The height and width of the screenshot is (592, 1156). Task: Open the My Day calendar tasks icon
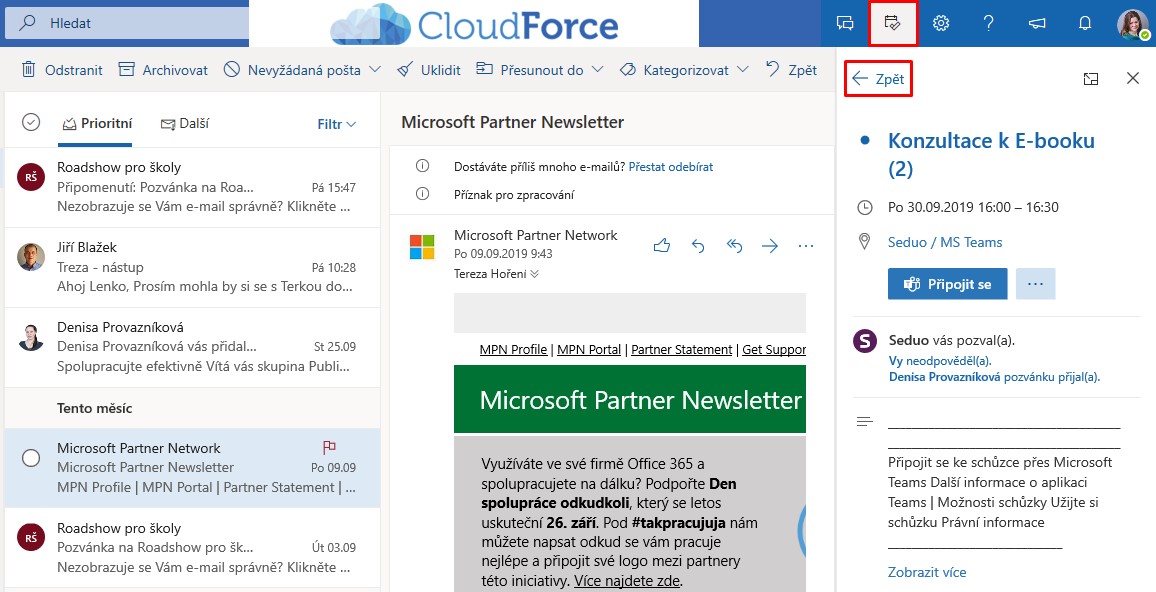[x=893, y=23]
